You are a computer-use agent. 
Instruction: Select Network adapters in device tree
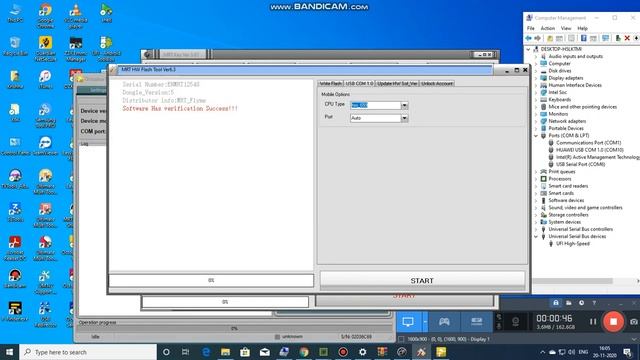coord(567,121)
